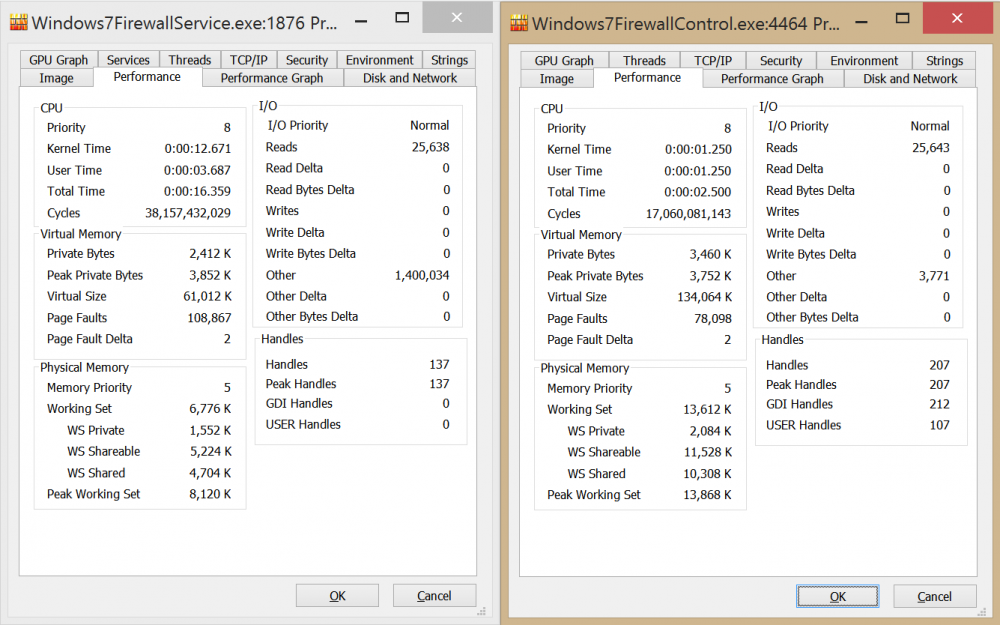
Task: Dismiss FirewallControl window with Cancel
Action: pyautogui.click(x=934, y=597)
